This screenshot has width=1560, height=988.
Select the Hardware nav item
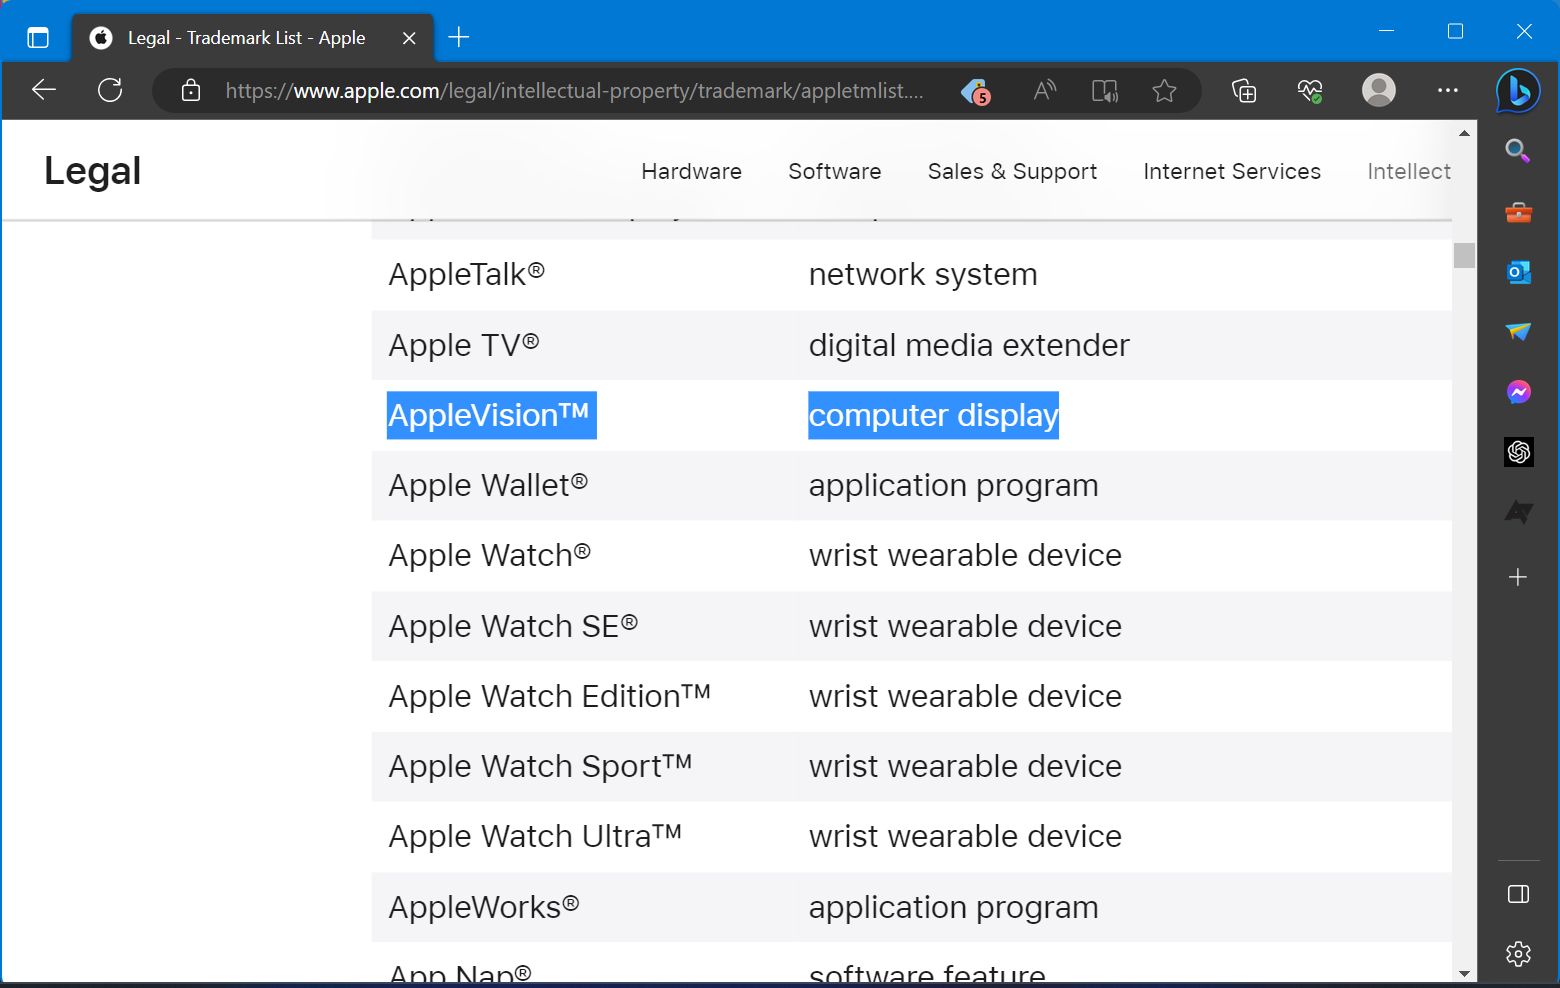coord(691,171)
